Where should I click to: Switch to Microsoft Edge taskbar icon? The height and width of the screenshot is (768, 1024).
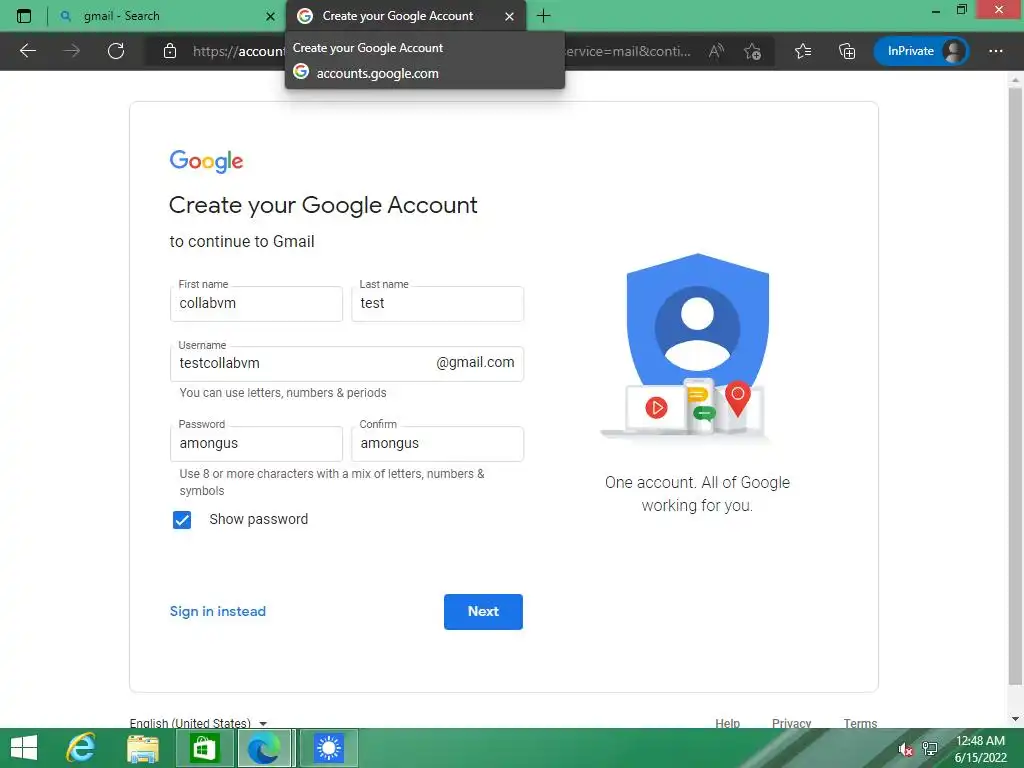click(x=264, y=748)
